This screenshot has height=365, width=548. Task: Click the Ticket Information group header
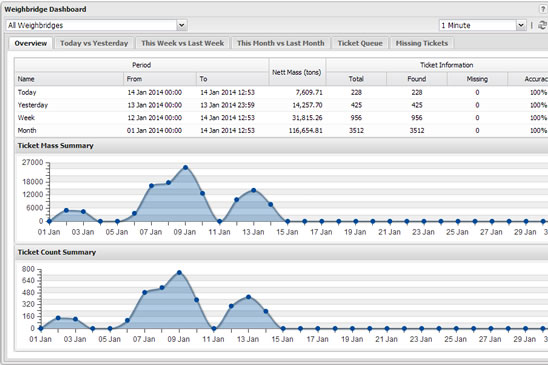point(446,65)
